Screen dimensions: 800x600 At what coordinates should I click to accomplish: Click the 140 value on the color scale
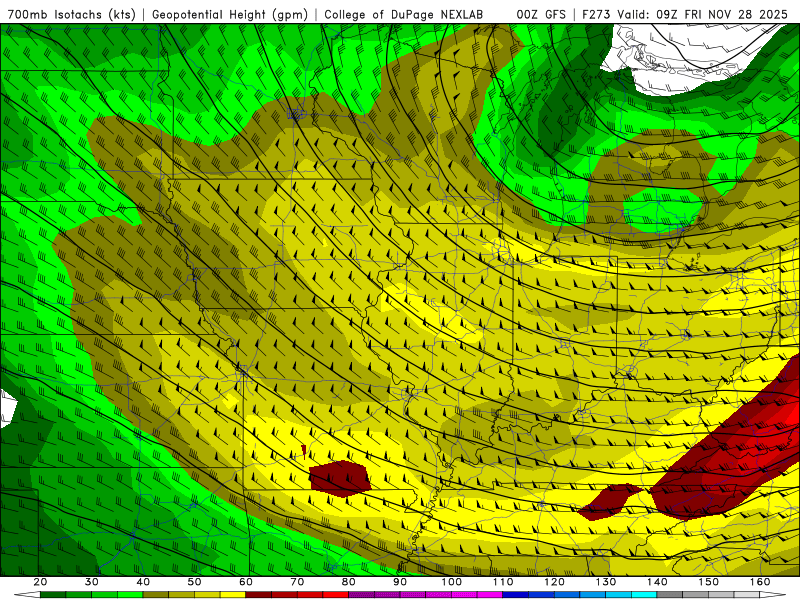tap(657, 582)
